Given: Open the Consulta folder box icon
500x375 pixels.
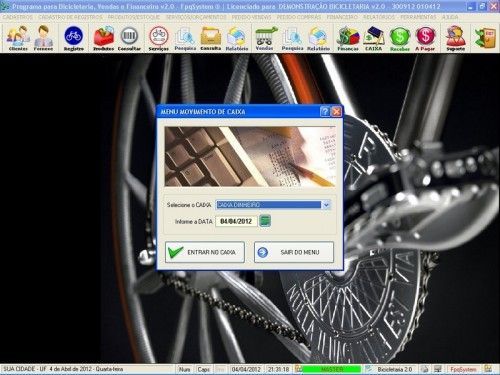Looking at the screenshot, I should tap(211, 38).
